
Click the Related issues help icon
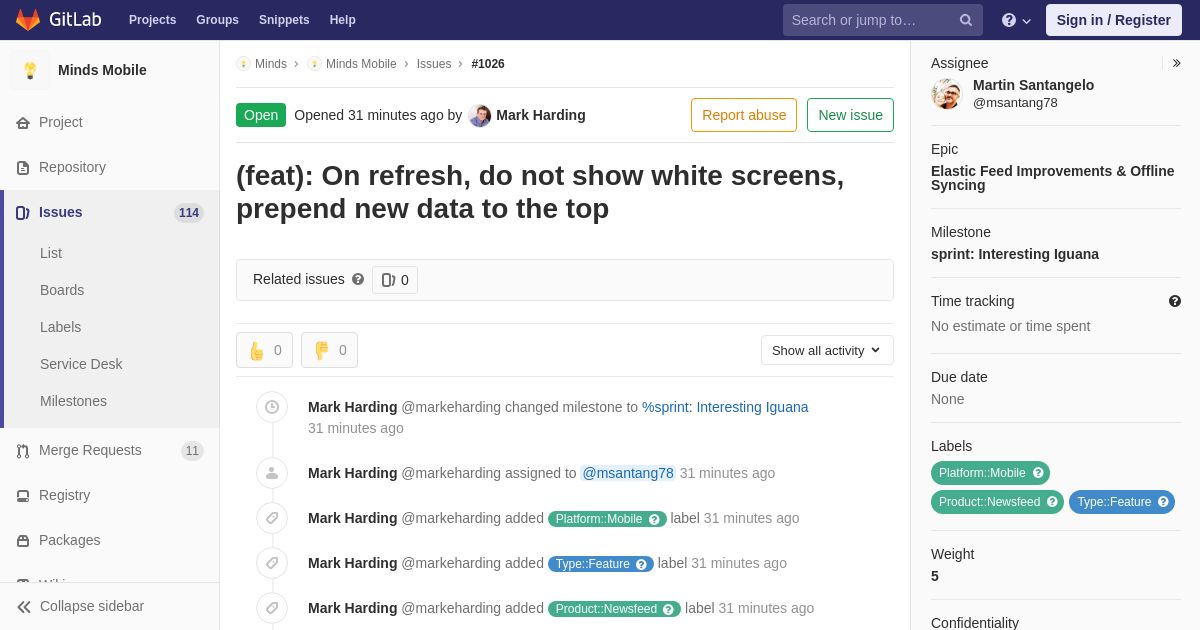[358, 280]
